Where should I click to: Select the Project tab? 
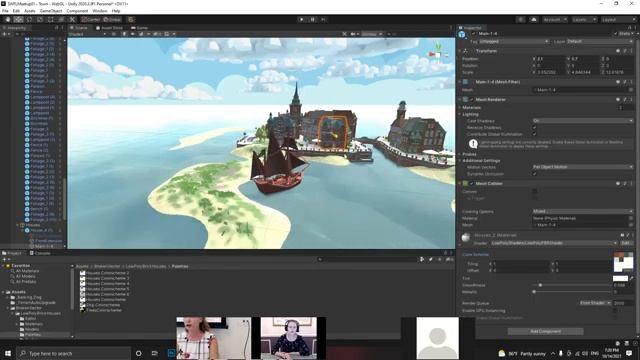click(12, 253)
